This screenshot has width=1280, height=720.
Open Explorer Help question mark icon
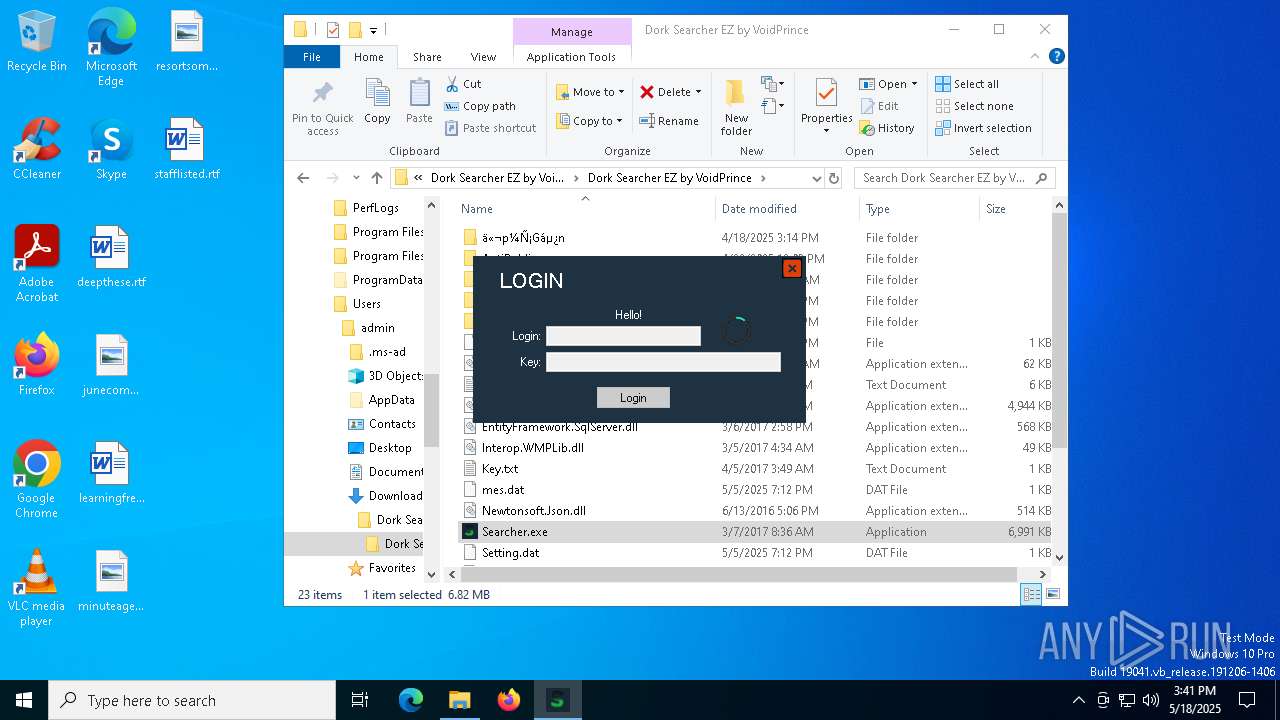point(1056,57)
